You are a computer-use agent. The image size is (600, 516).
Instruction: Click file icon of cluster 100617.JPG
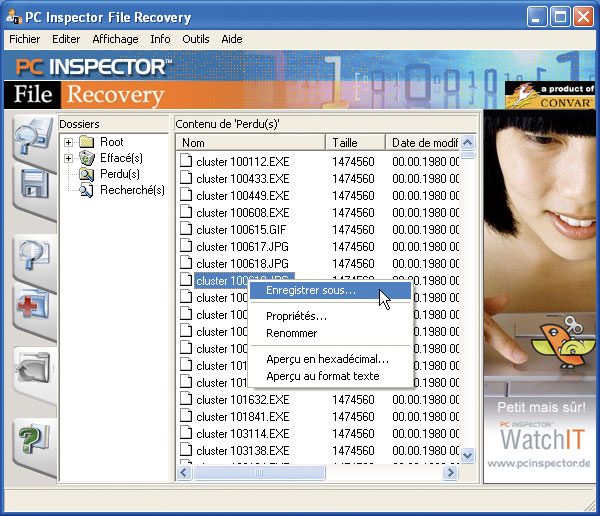(x=186, y=245)
